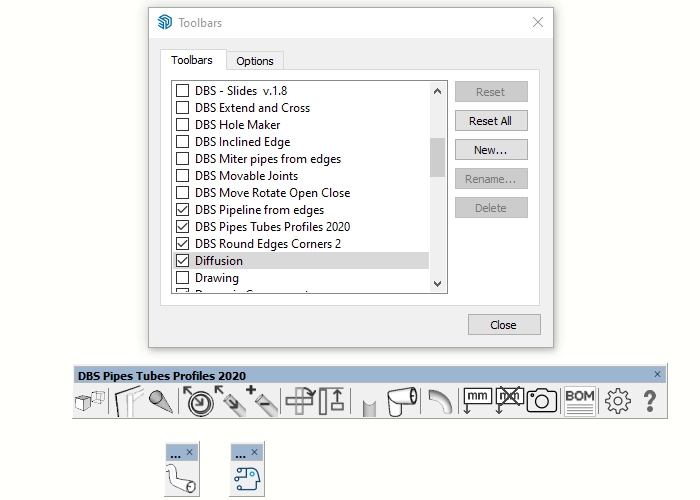
Task: Select the 'DBS Movable Joints' list label
Action: click(x=246, y=175)
